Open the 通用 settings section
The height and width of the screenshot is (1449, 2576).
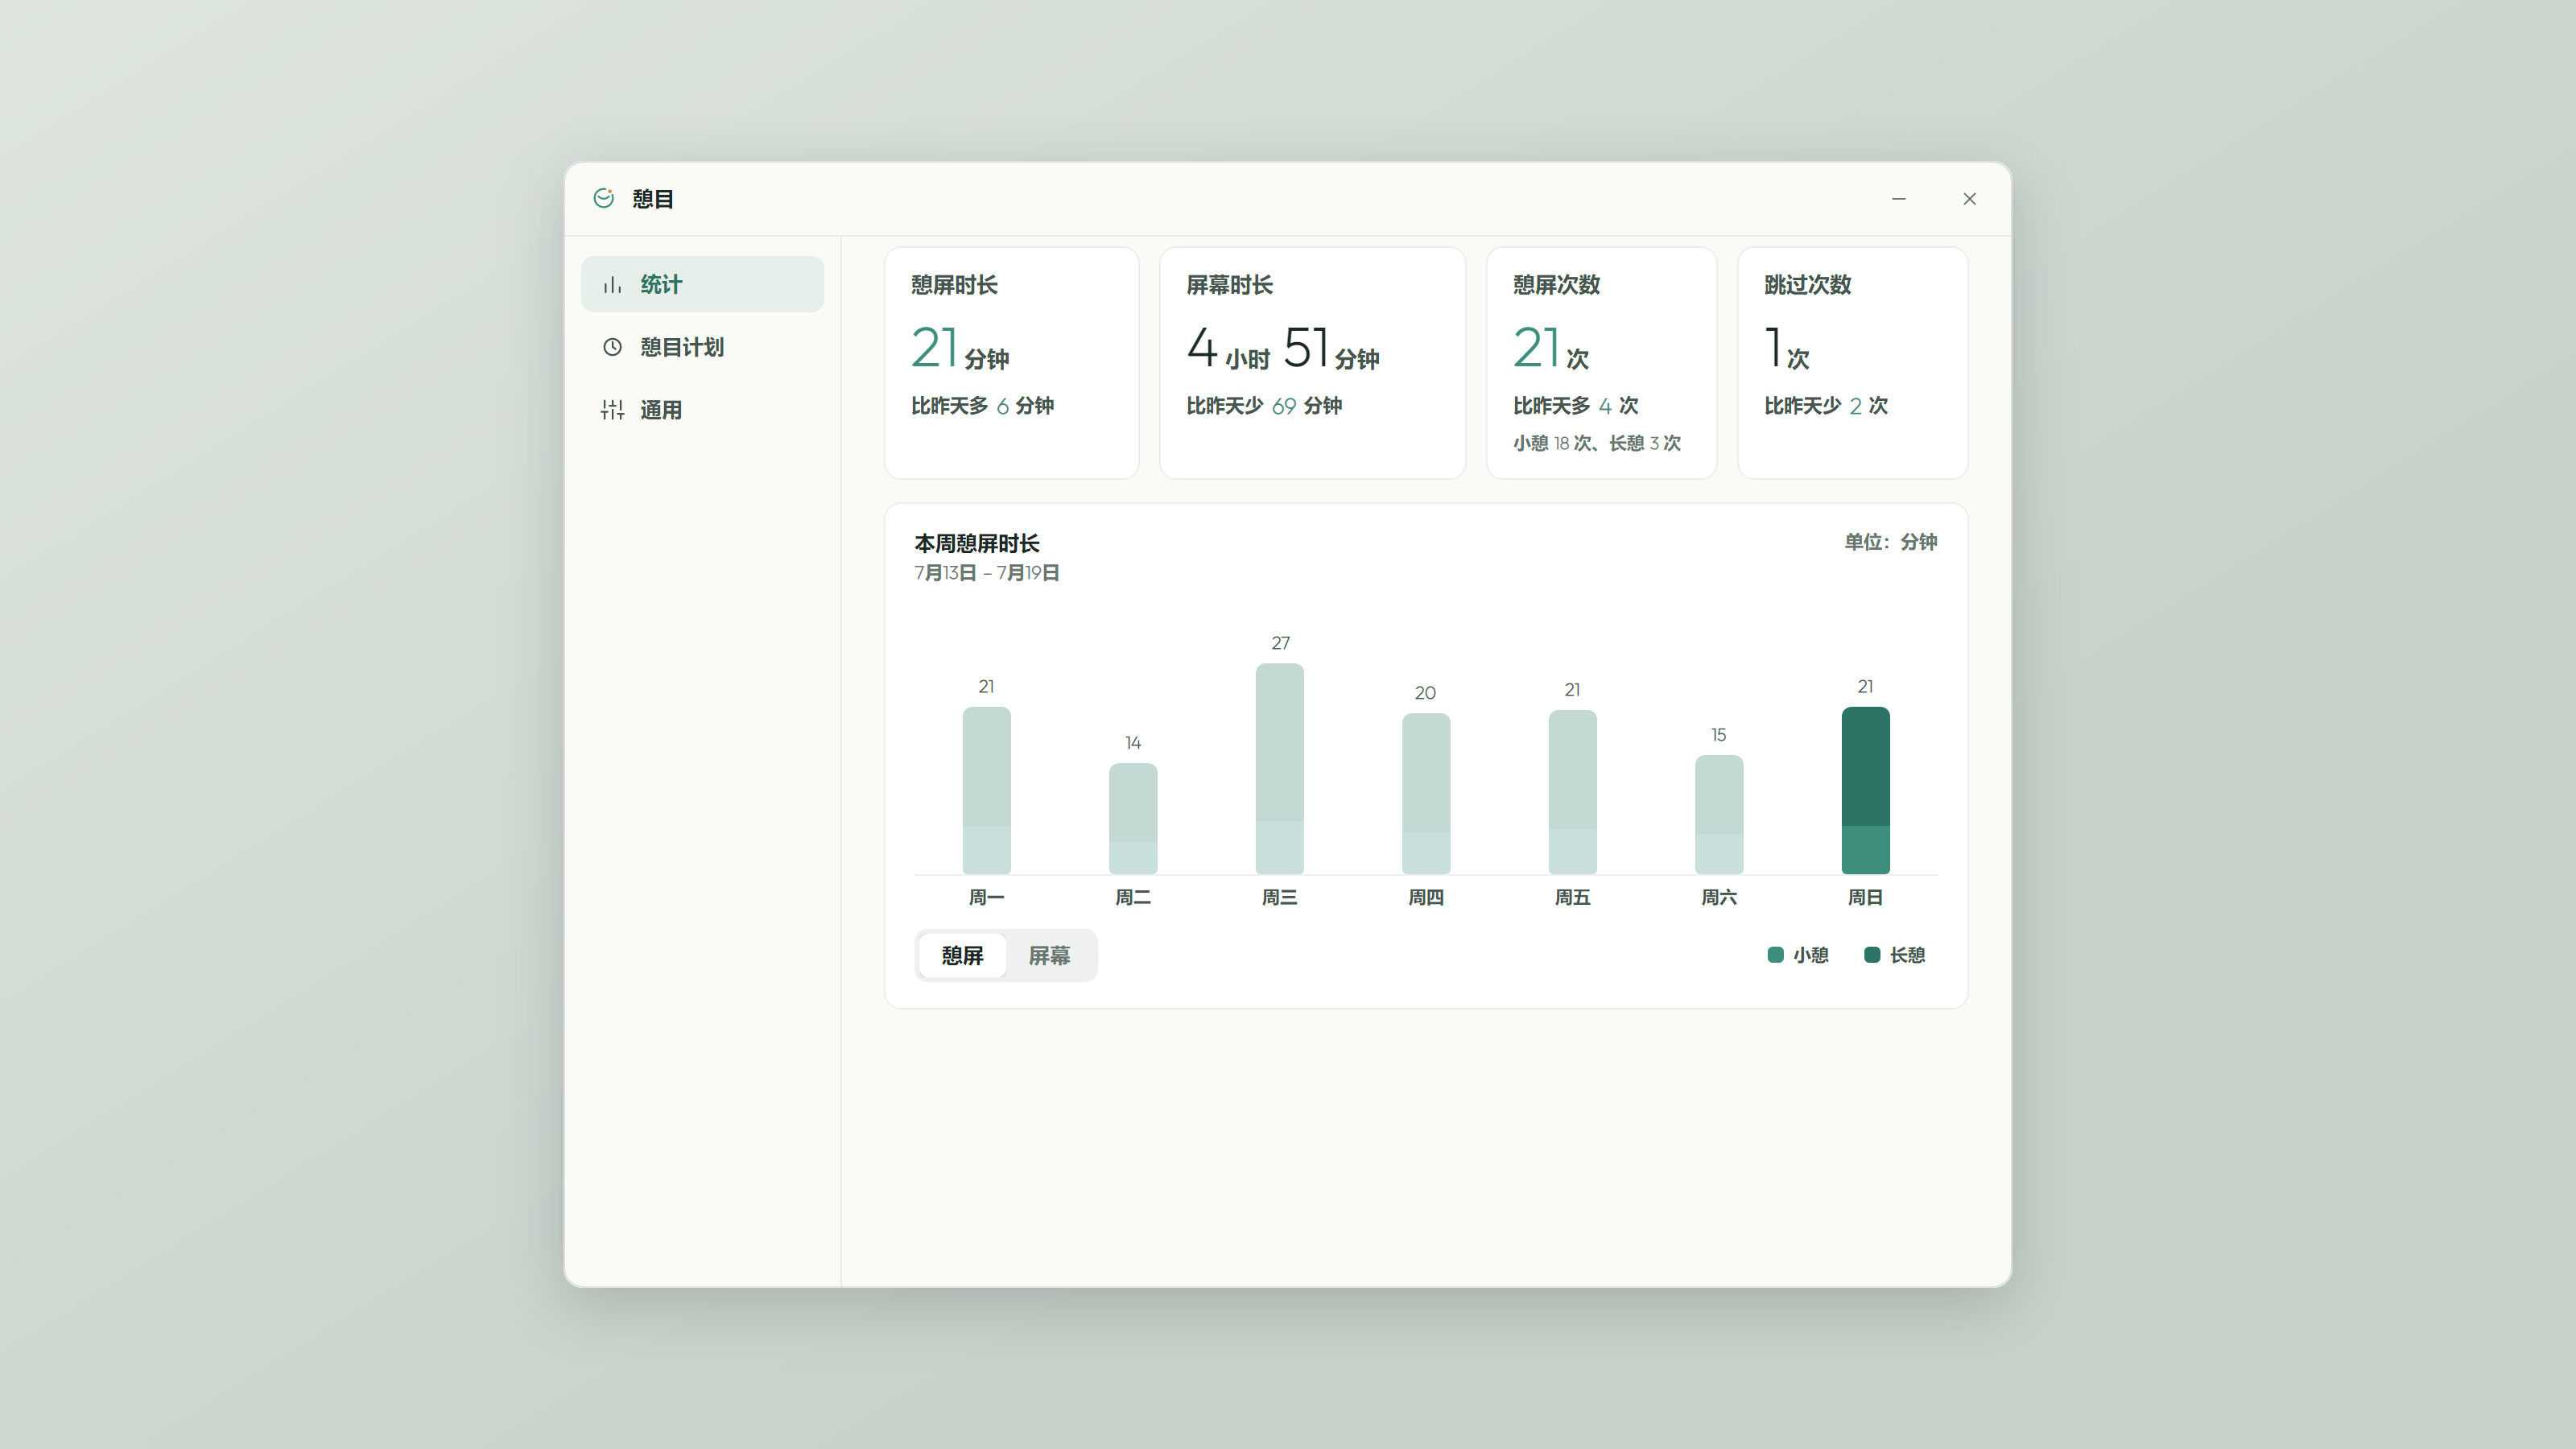pos(702,410)
